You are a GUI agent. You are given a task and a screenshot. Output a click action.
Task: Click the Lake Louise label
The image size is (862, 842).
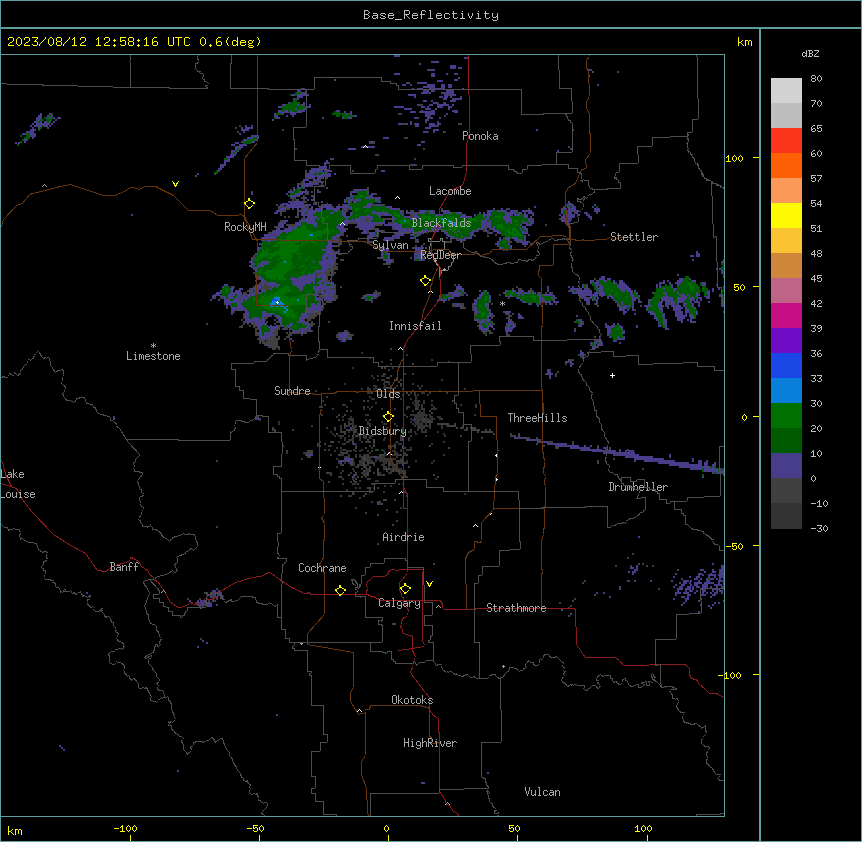(18, 484)
